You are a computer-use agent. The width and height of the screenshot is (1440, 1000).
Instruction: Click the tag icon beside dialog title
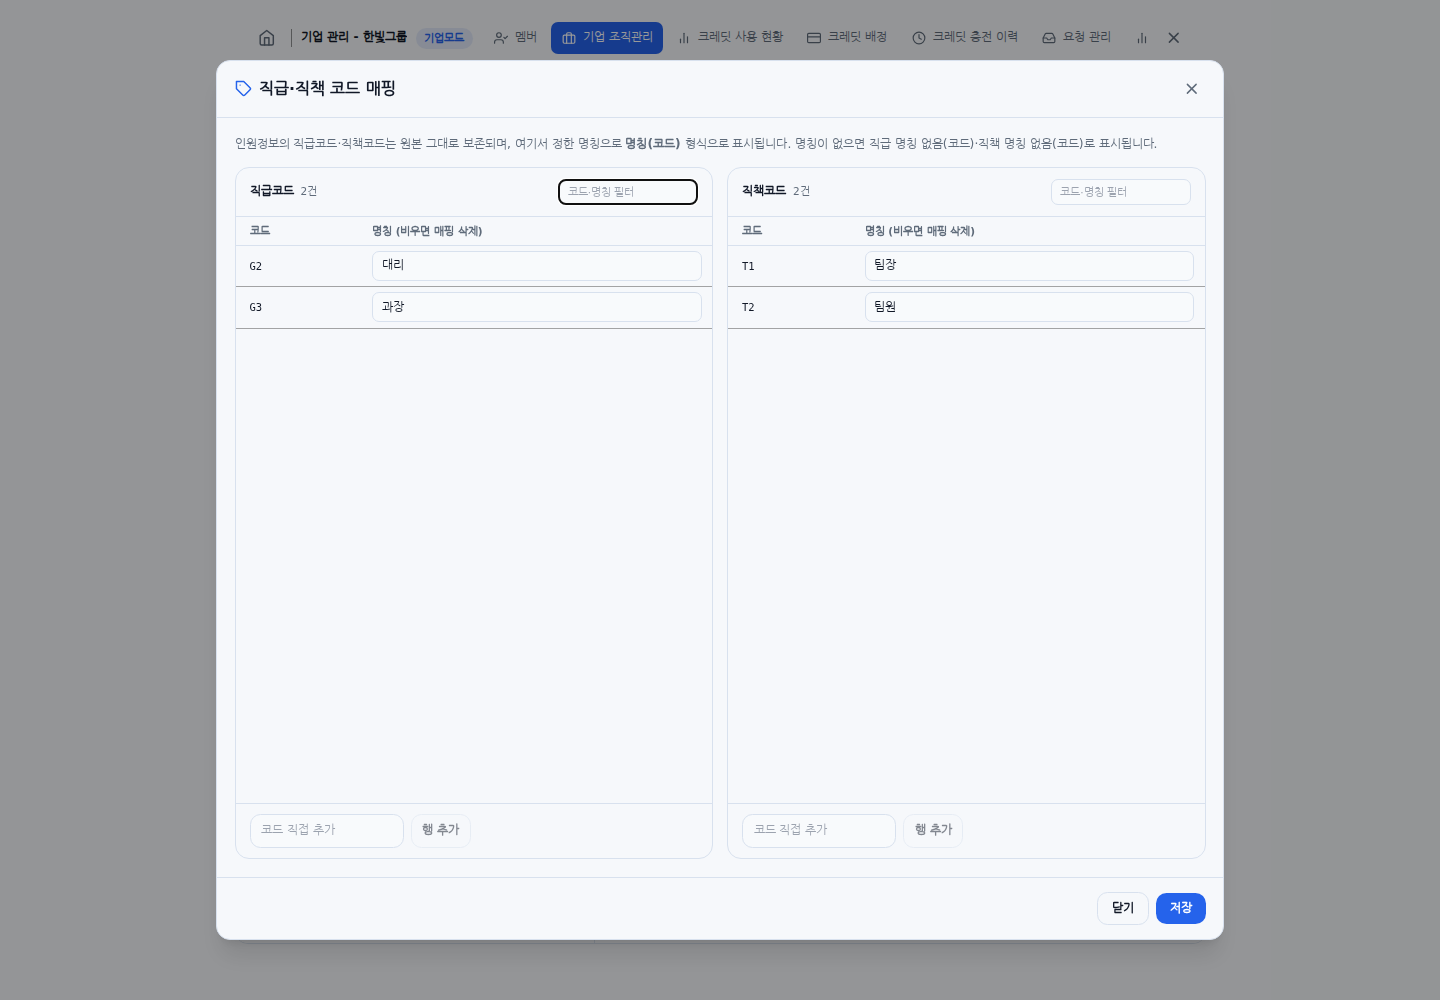(x=243, y=88)
